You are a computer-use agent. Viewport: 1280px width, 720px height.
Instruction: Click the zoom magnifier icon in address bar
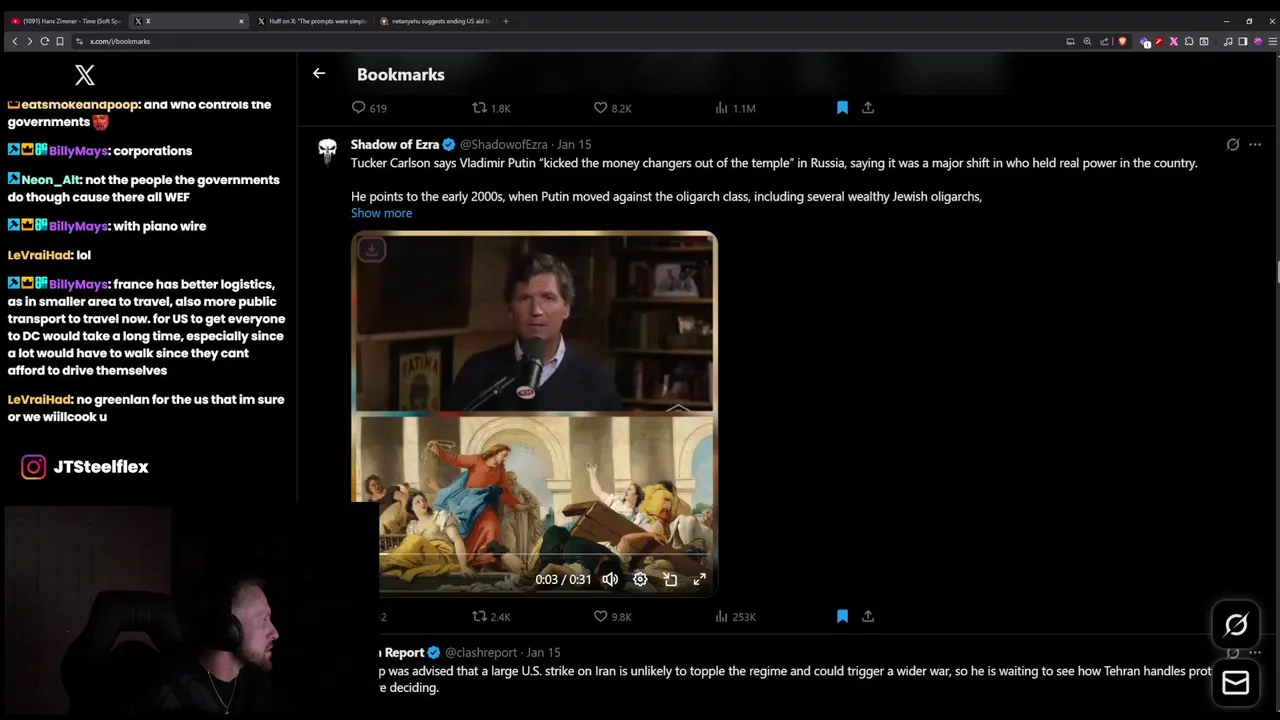tap(1087, 41)
